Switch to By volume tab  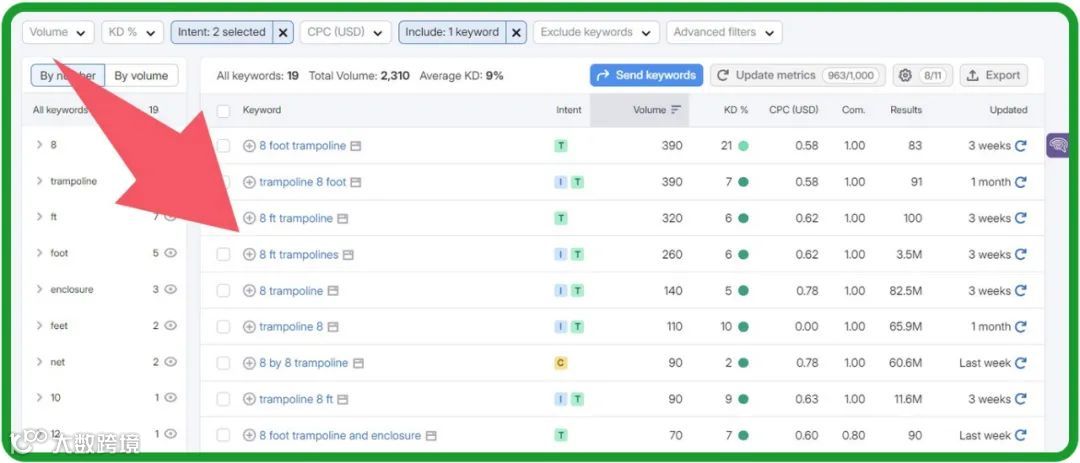(x=141, y=76)
